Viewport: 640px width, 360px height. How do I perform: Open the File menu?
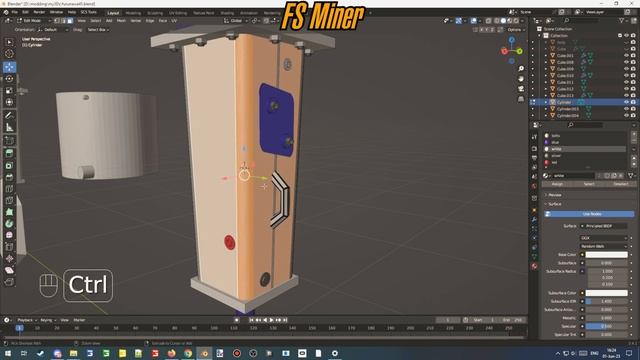(15, 12)
